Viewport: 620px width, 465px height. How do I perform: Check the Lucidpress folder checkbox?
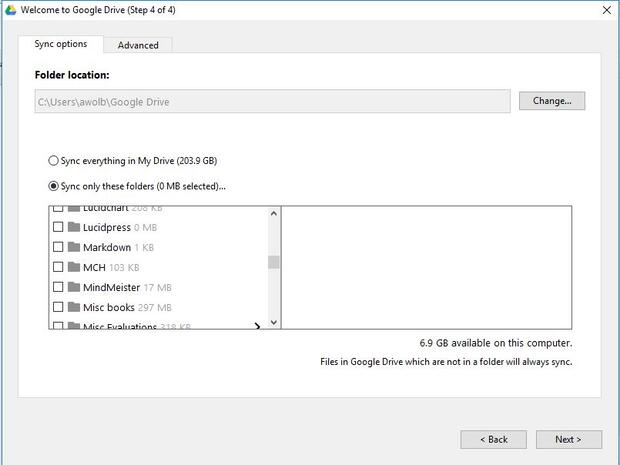pos(58,227)
